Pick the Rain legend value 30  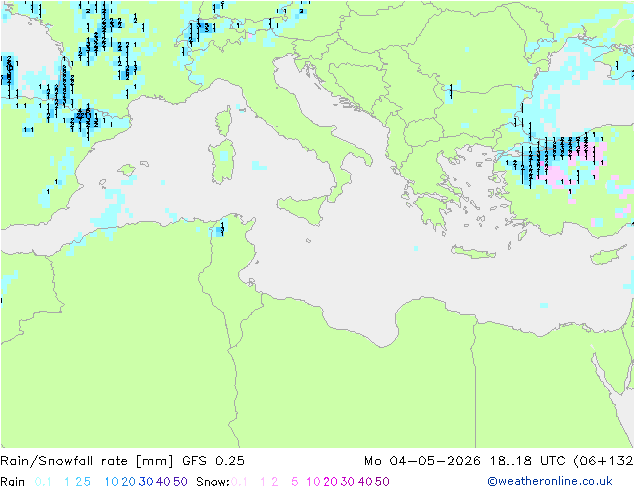click(x=146, y=482)
